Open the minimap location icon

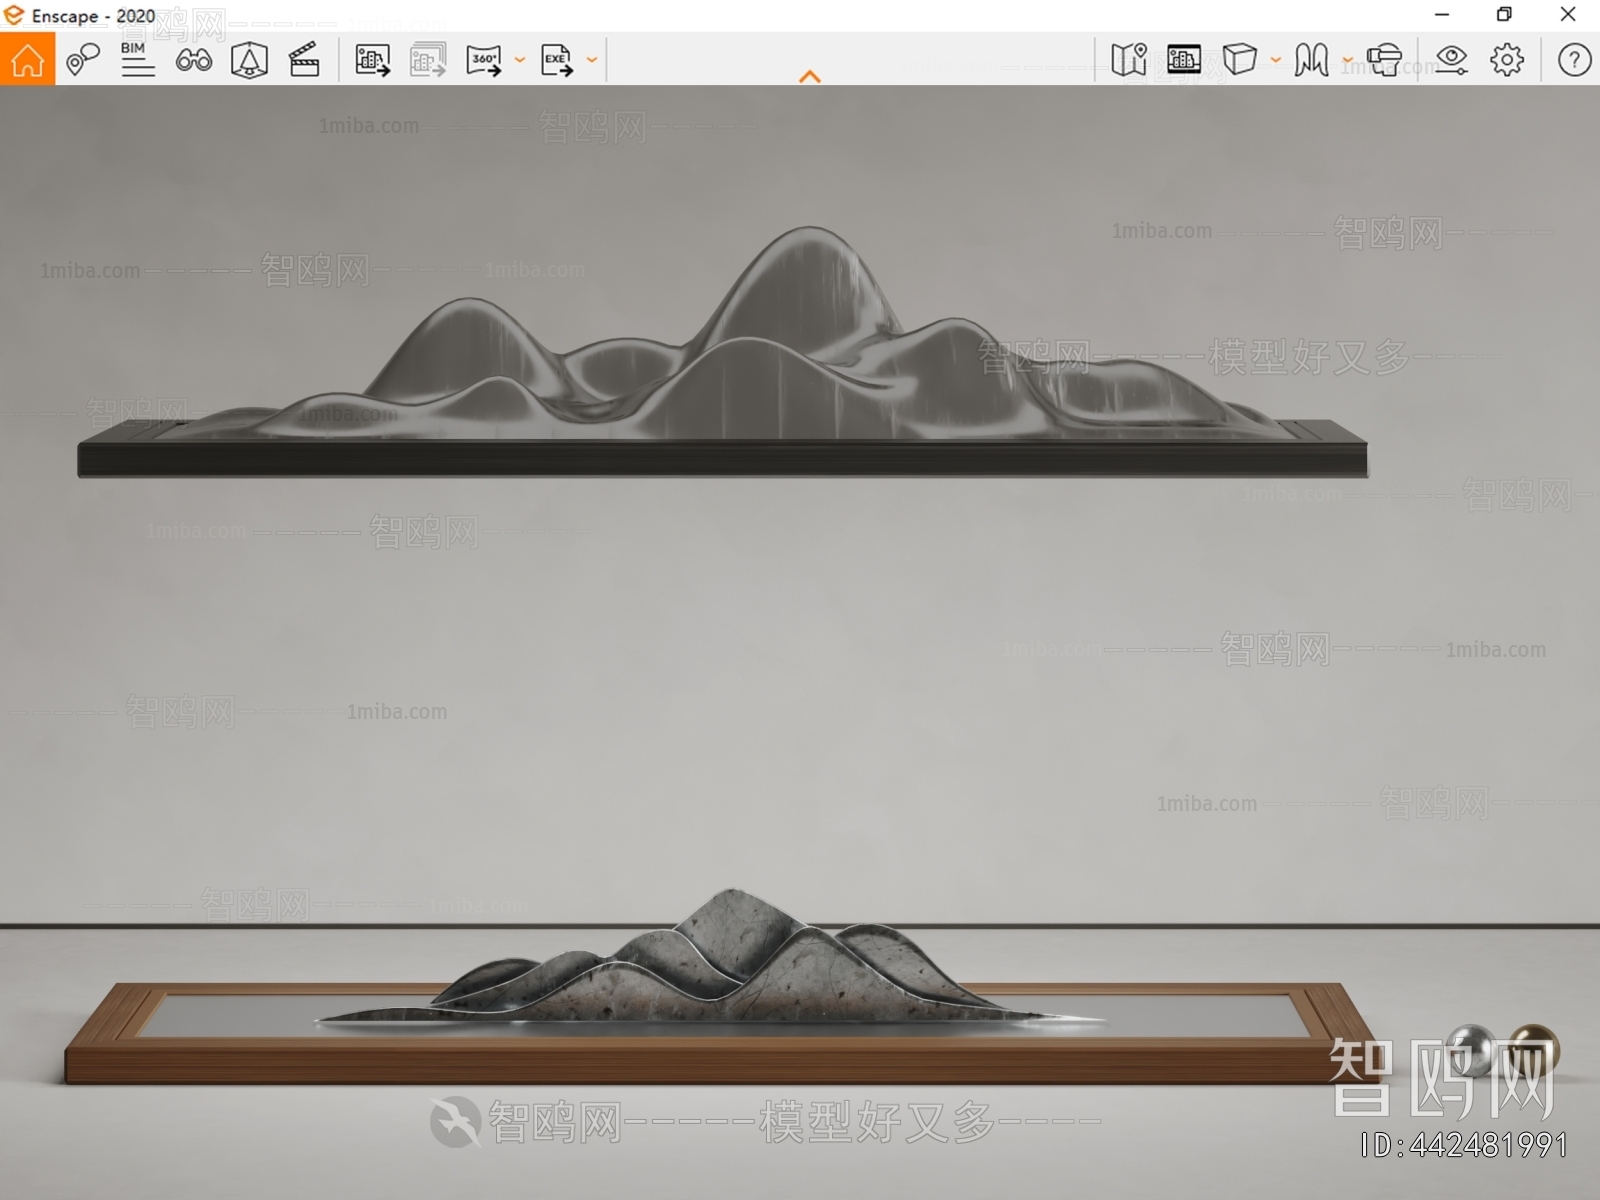[x=1129, y=60]
